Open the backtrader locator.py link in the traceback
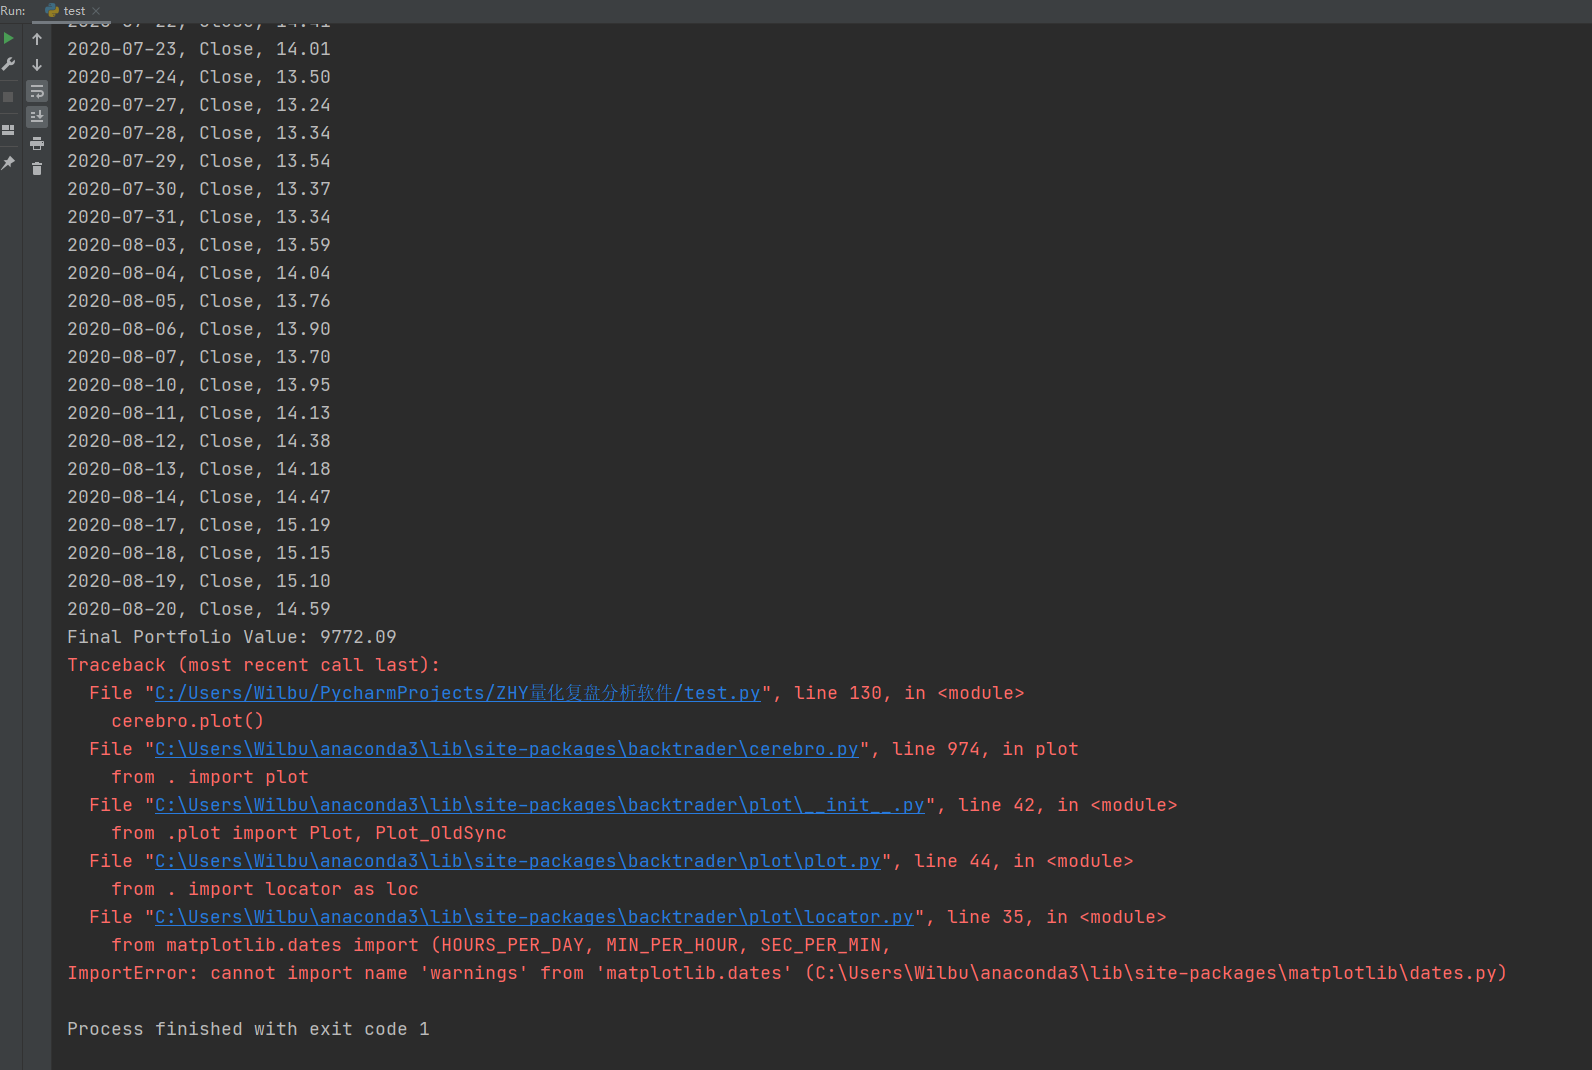1592x1070 pixels. 534,917
